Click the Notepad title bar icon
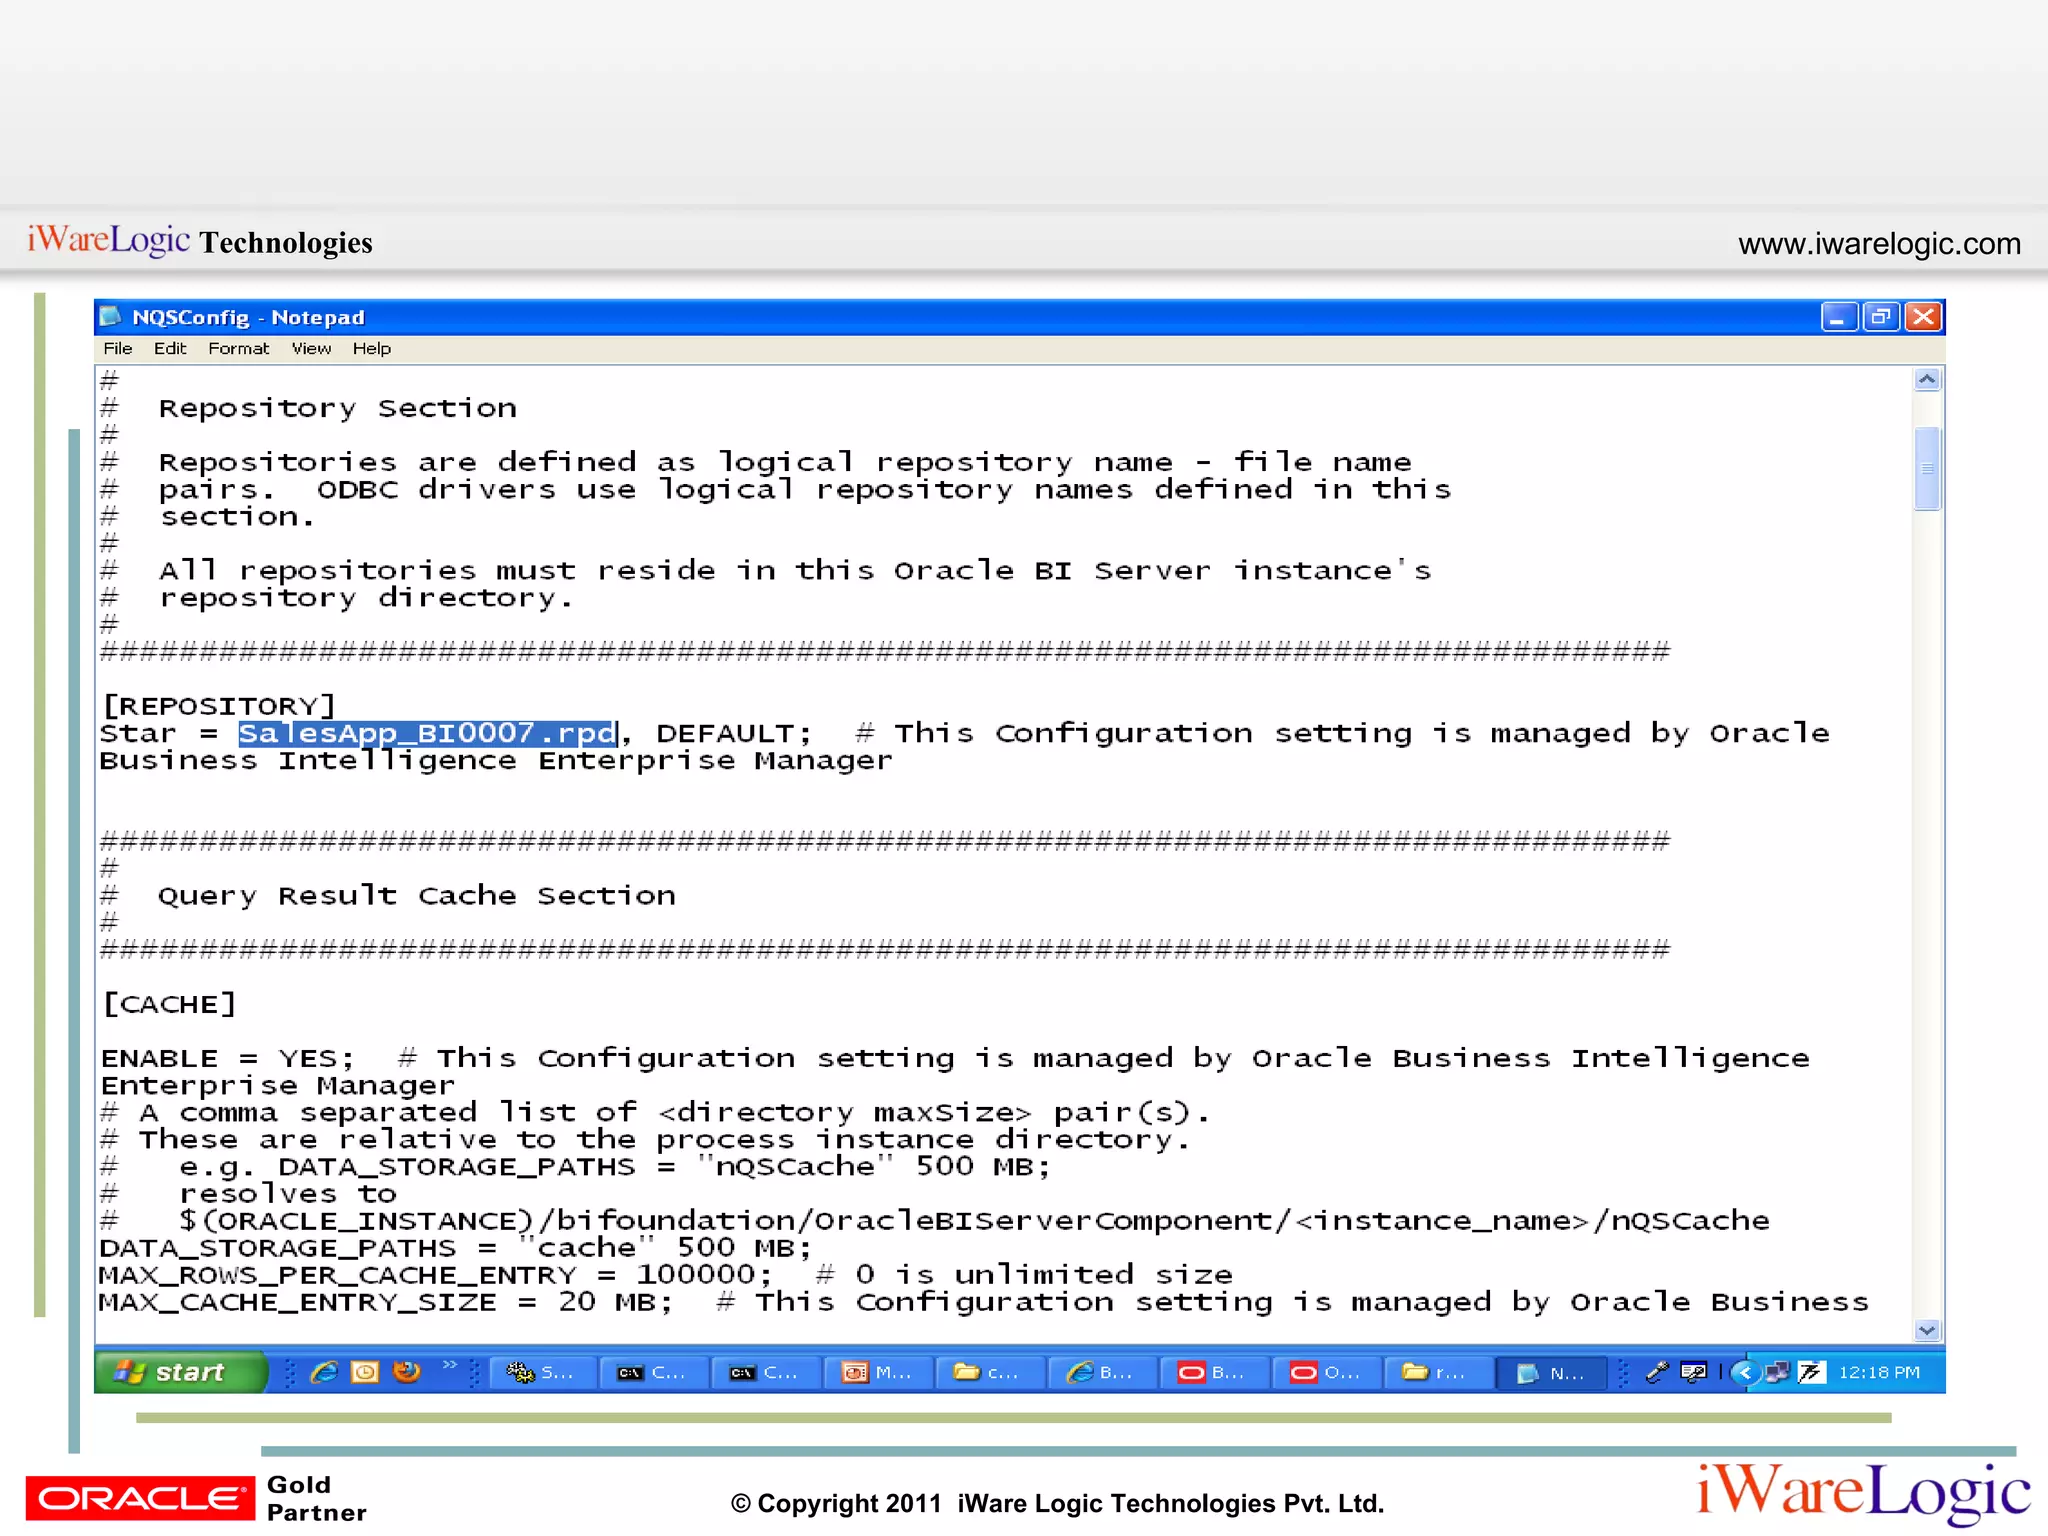Image resolution: width=2048 pixels, height=1536 pixels. tap(111, 317)
